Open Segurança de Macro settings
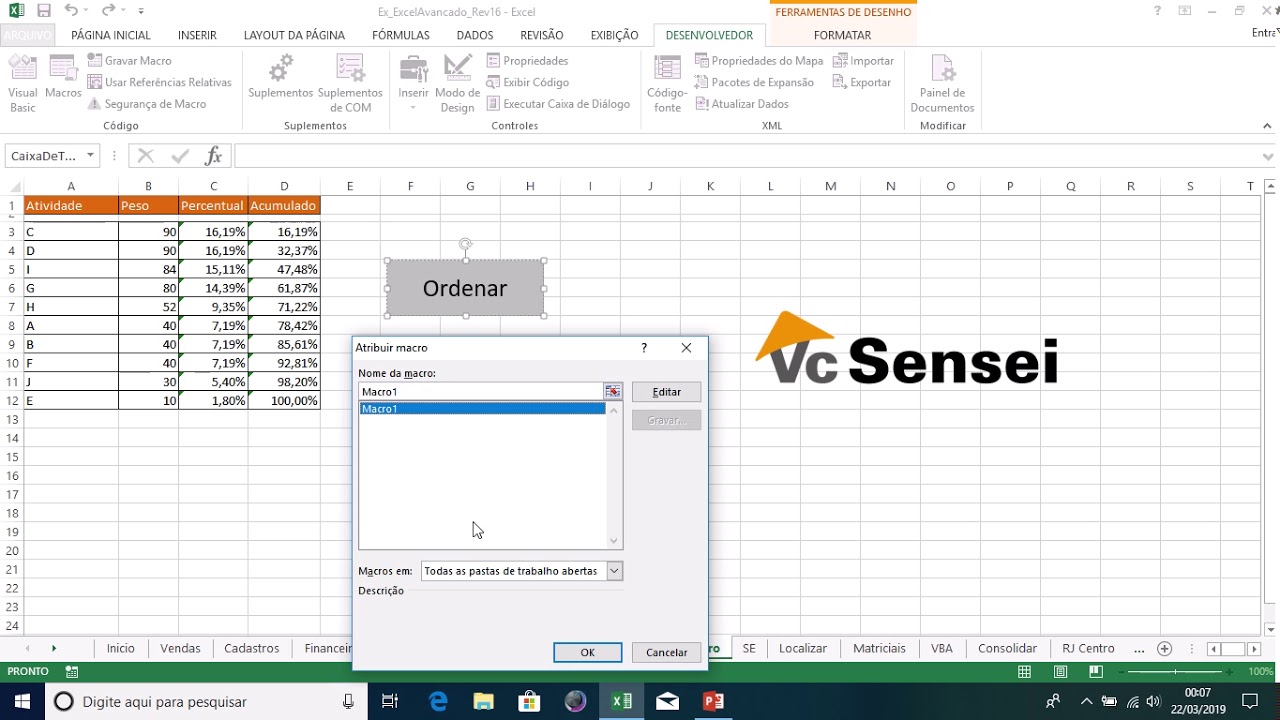The image size is (1280, 720). click(147, 104)
